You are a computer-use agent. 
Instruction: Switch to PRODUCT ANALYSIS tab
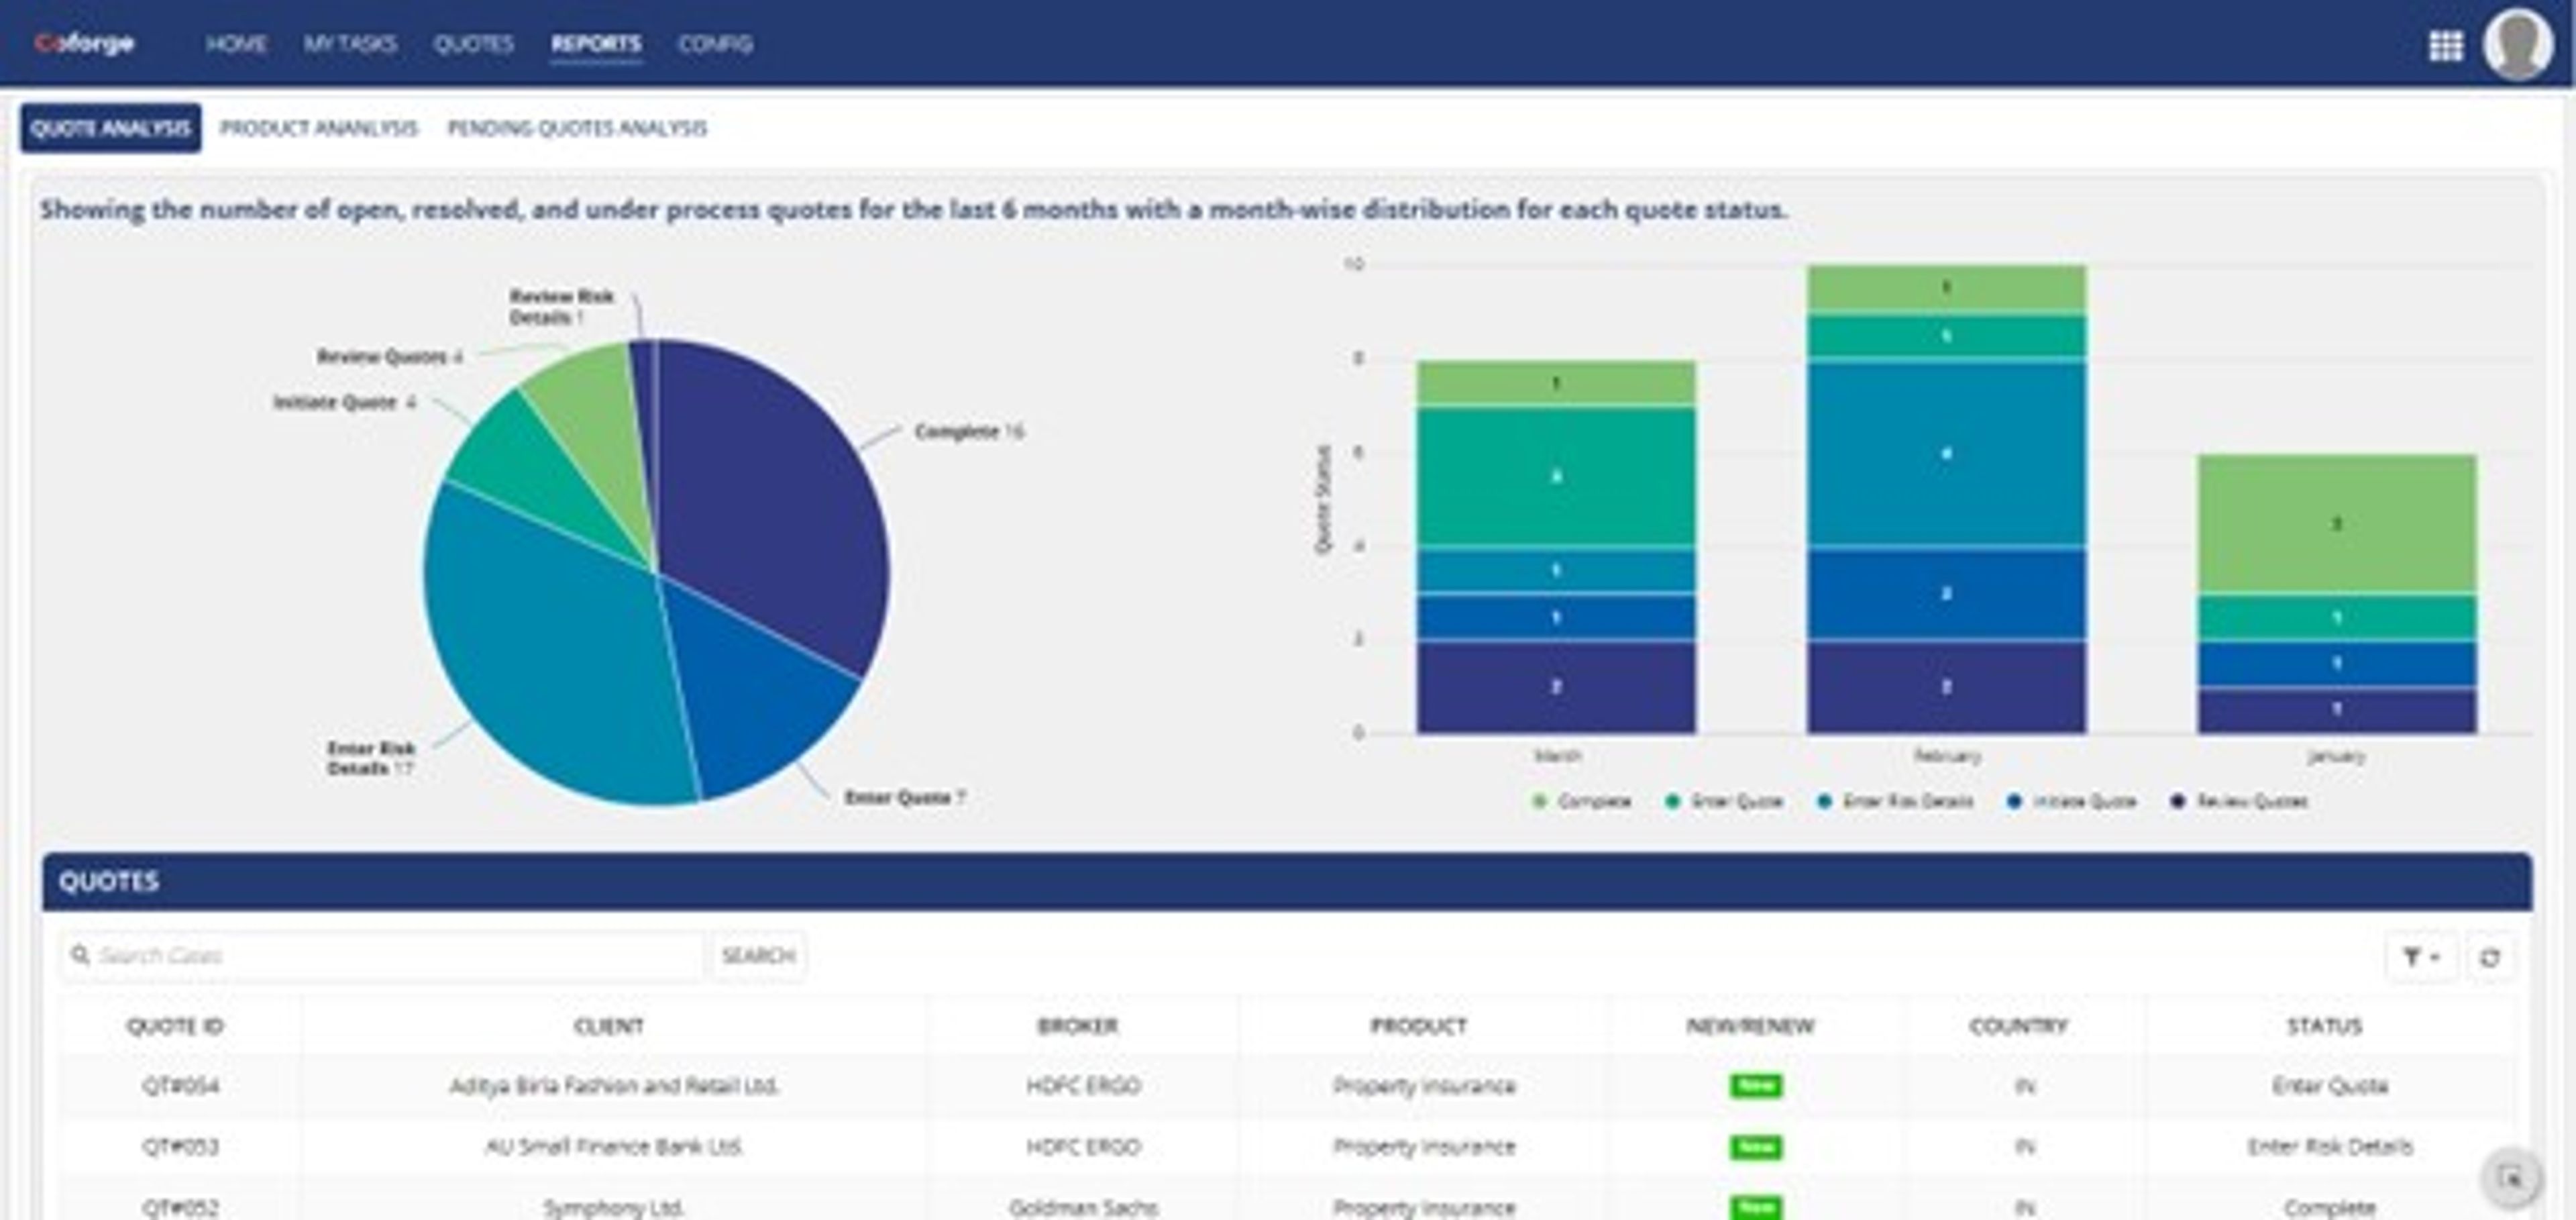[318, 128]
